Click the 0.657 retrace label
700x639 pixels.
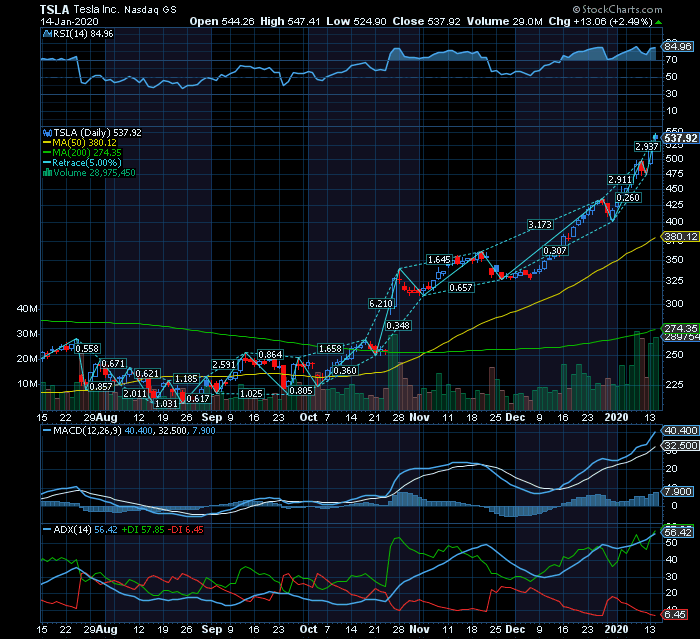point(461,288)
